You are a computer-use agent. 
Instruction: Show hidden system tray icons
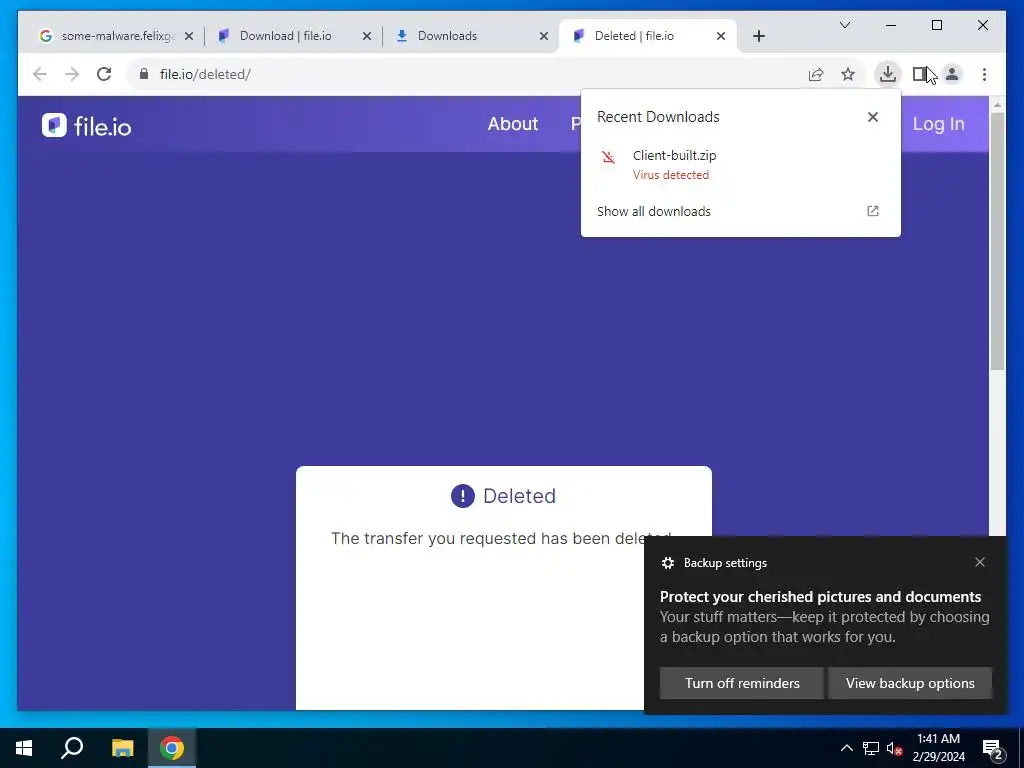(846, 748)
